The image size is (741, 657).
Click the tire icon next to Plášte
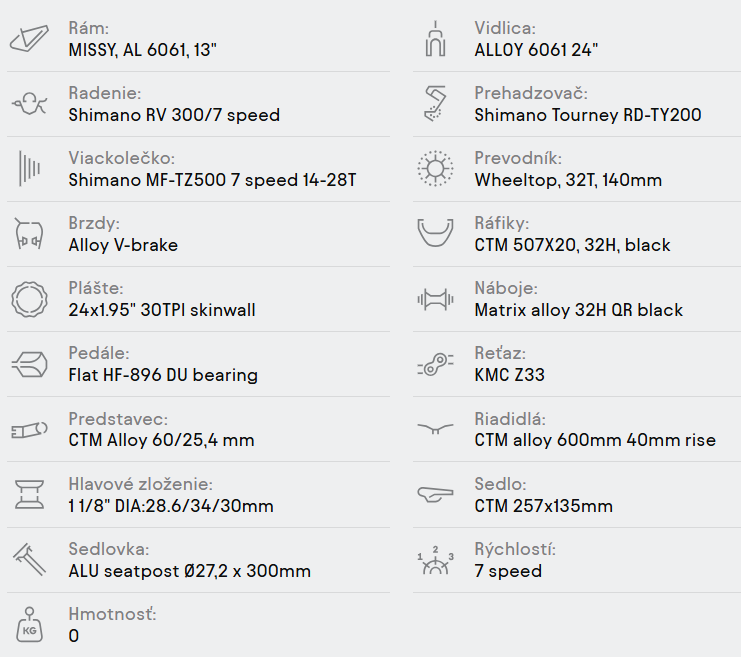pyautogui.click(x=29, y=299)
